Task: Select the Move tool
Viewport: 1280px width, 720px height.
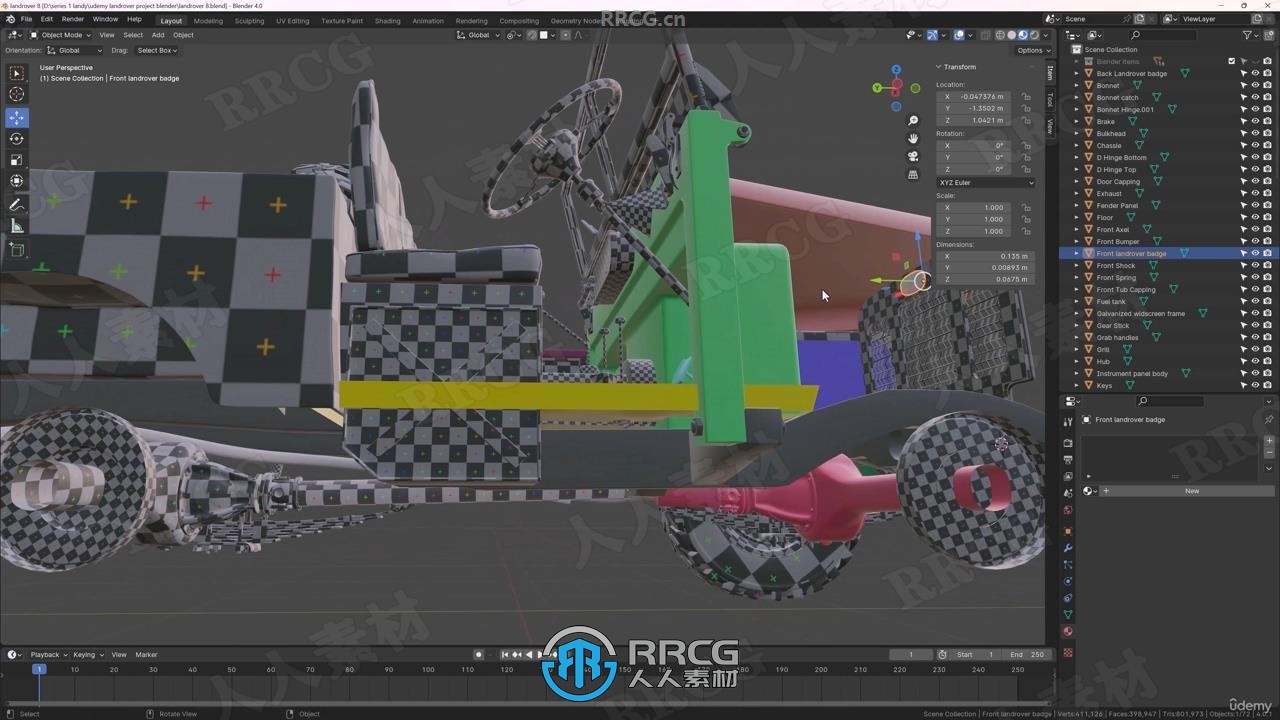Action: [x=16, y=118]
